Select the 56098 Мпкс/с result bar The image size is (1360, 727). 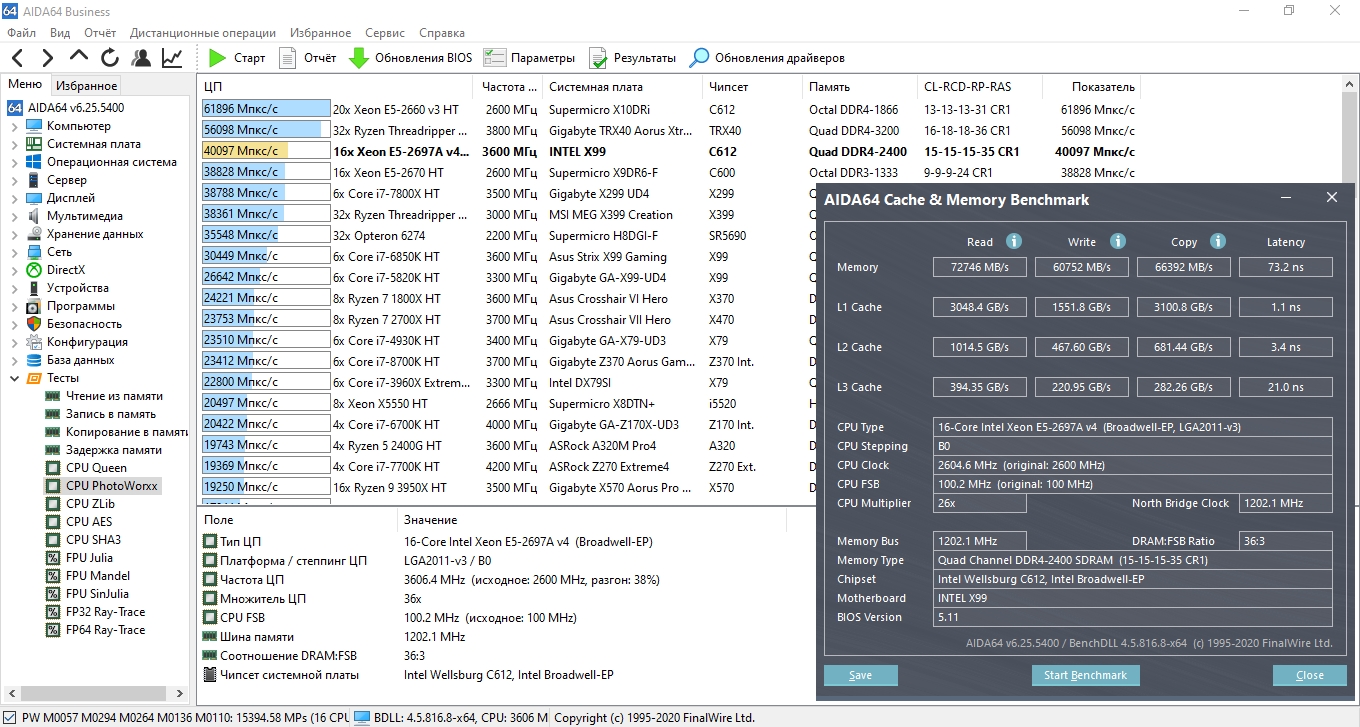tap(266, 130)
